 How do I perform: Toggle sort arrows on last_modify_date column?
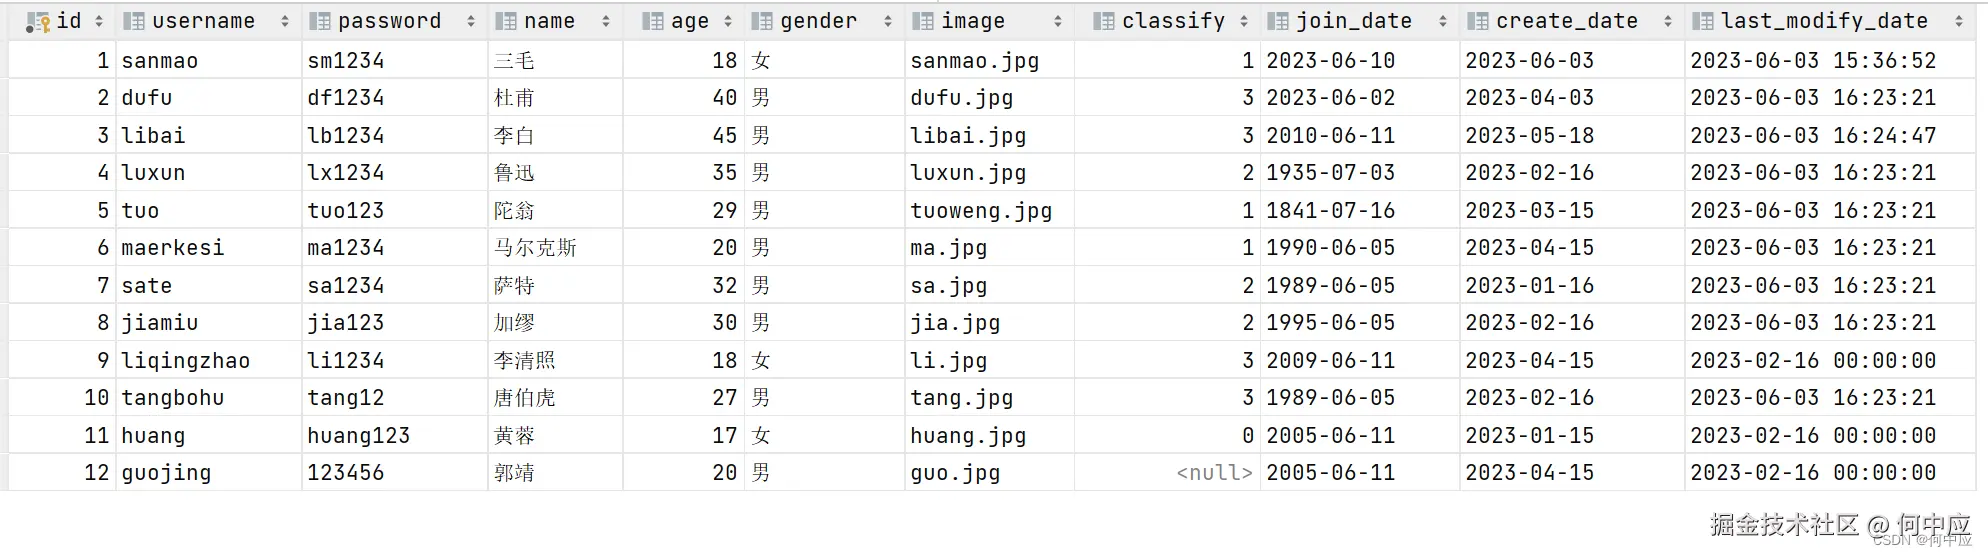click(1958, 21)
